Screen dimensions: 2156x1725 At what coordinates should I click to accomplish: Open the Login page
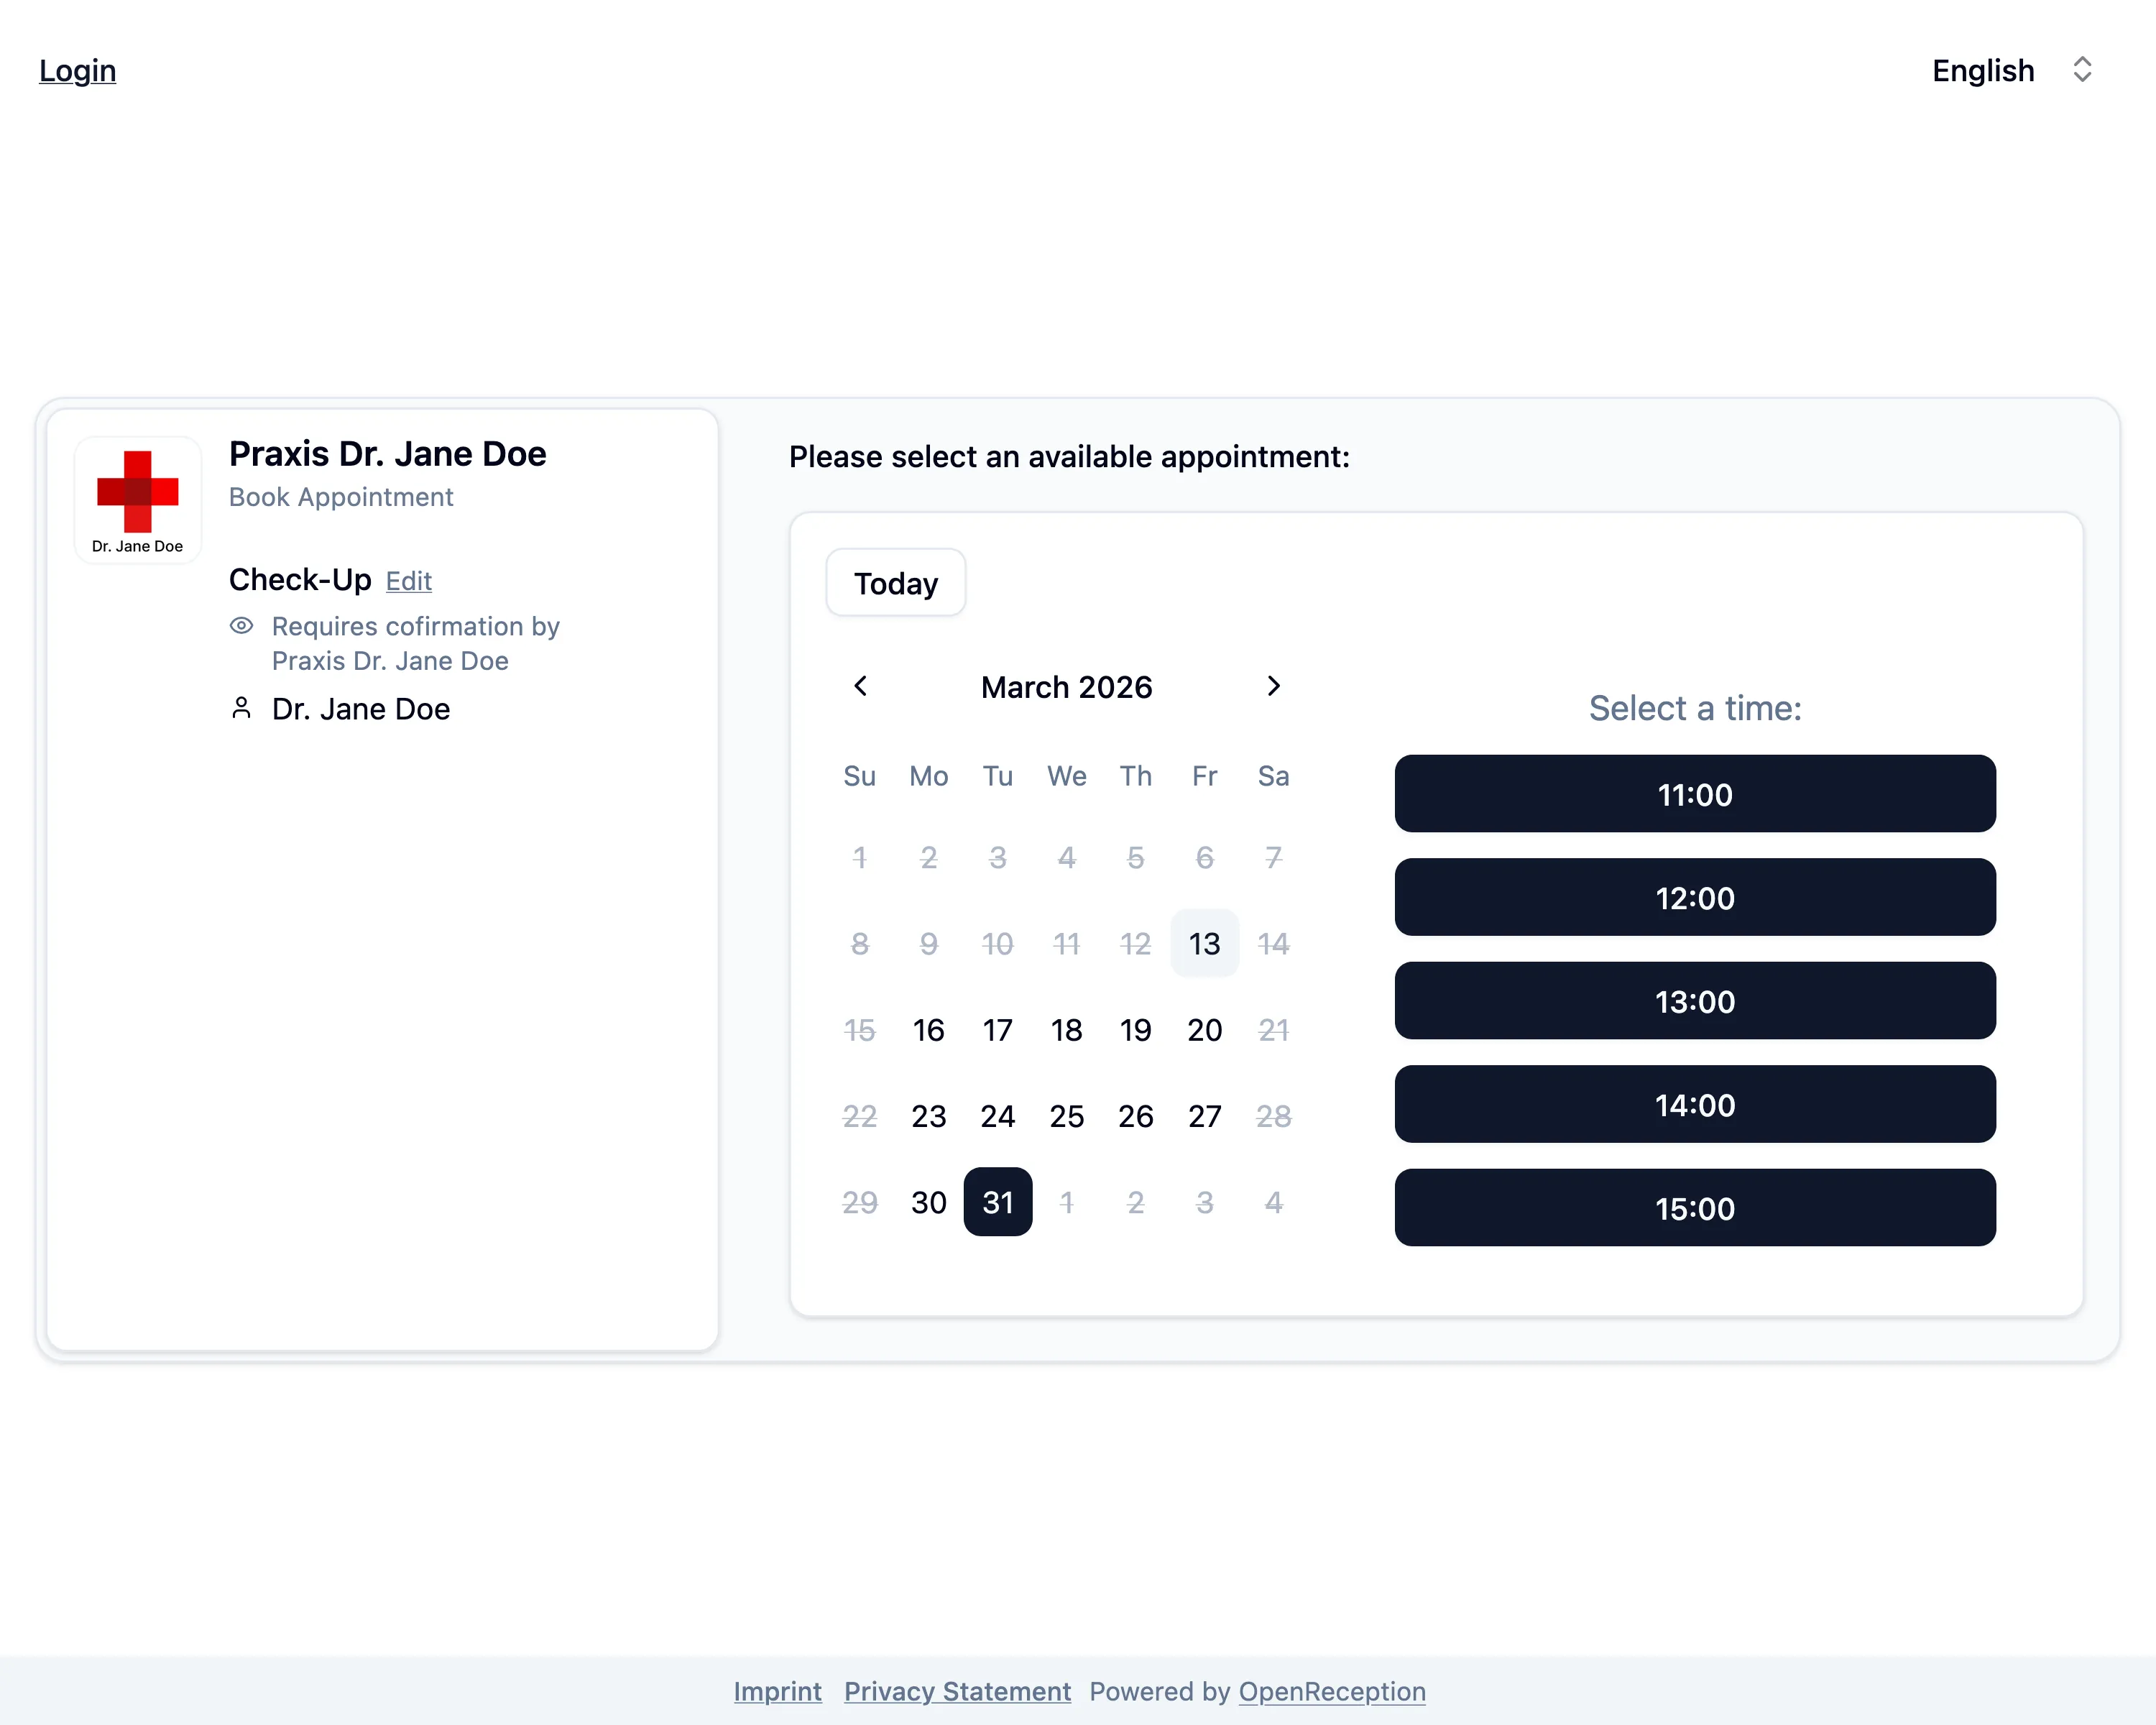pyautogui.click(x=77, y=70)
